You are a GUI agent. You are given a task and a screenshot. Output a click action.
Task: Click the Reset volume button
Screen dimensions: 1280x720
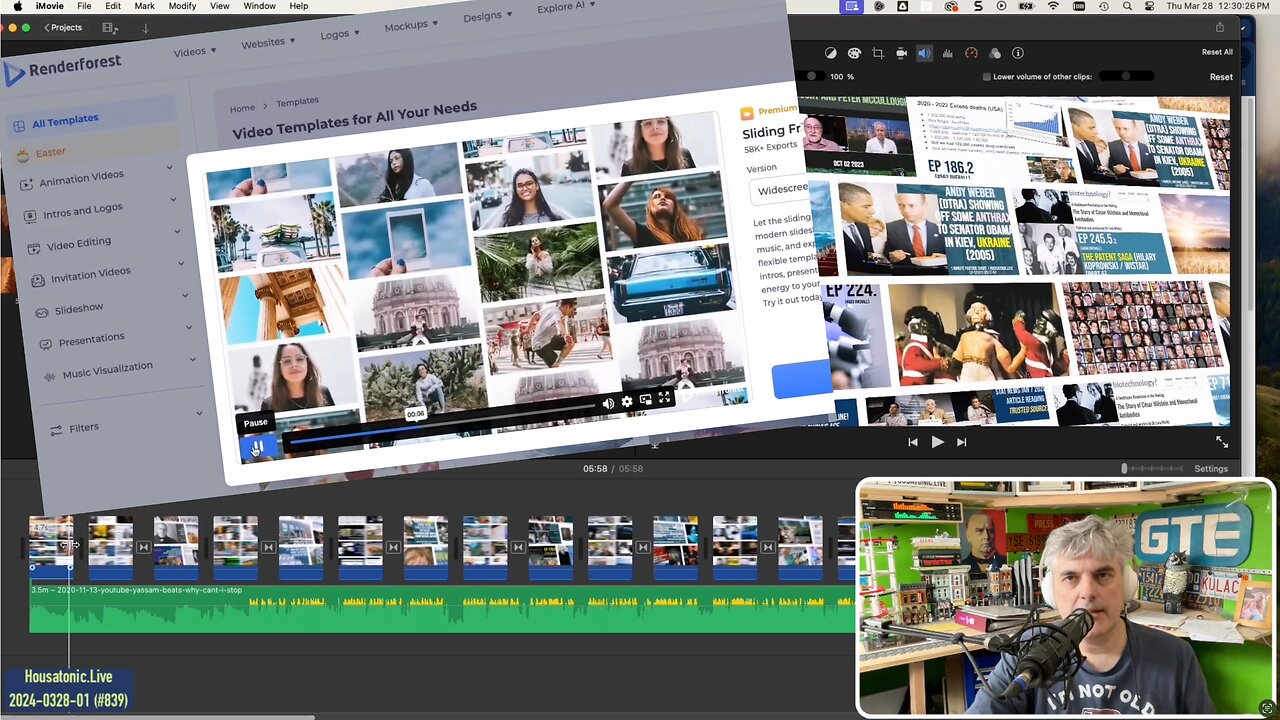[x=1221, y=77]
